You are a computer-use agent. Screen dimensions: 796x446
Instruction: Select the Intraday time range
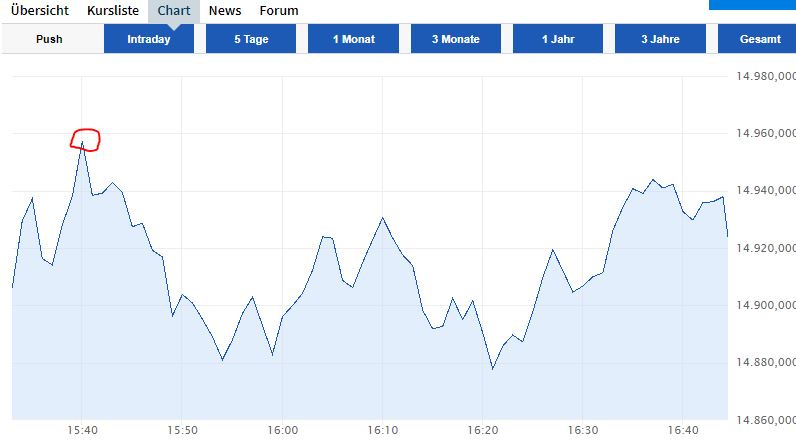pos(149,39)
